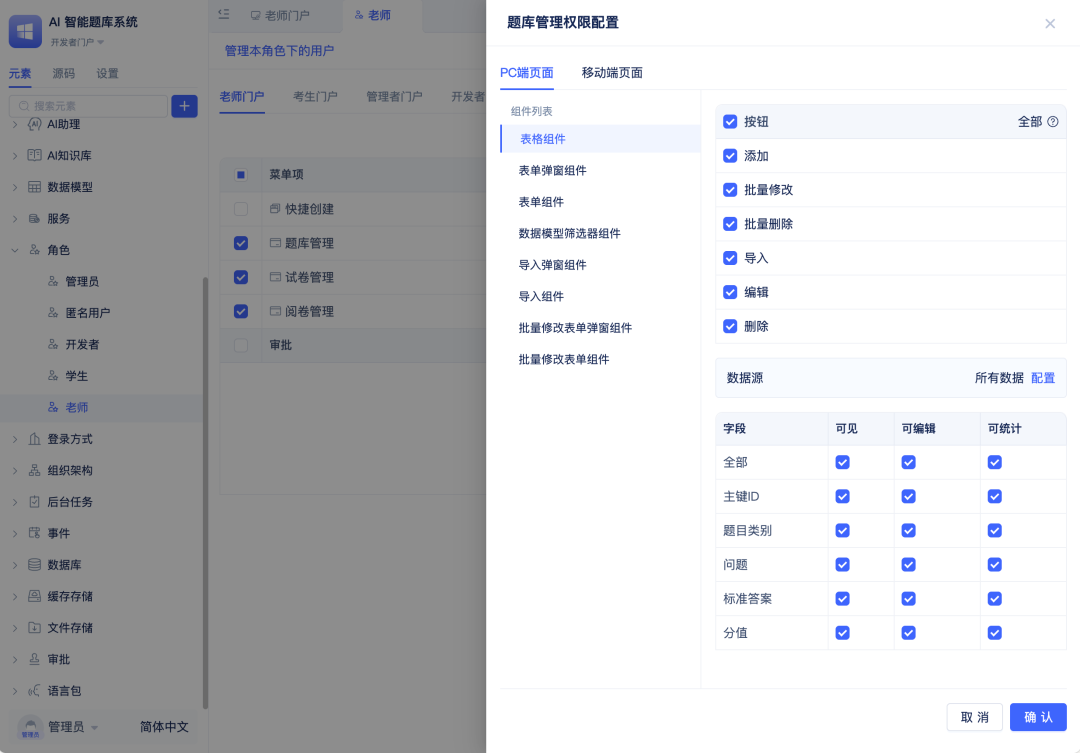Switch to the 移动端页面 tab
The width and height of the screenshot is (1080, 753).
[612, 73]
